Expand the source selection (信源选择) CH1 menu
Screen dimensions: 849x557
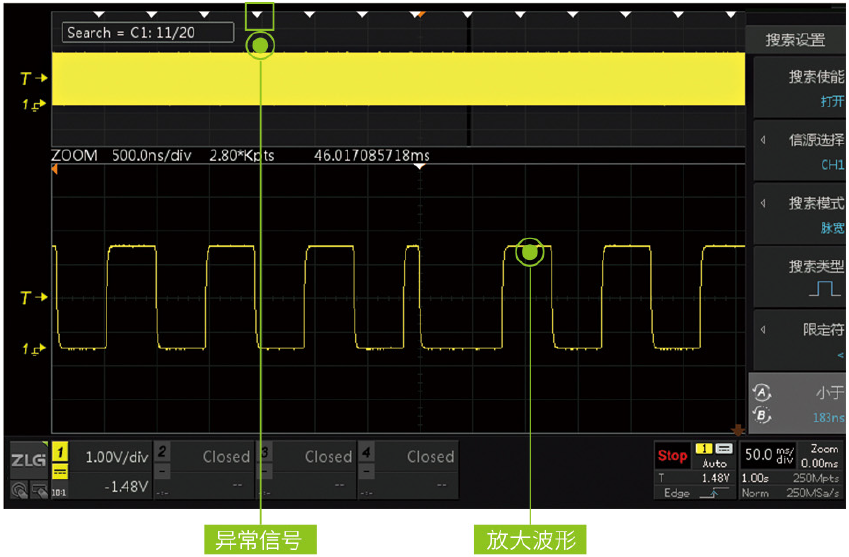click(x=798, y=151)
